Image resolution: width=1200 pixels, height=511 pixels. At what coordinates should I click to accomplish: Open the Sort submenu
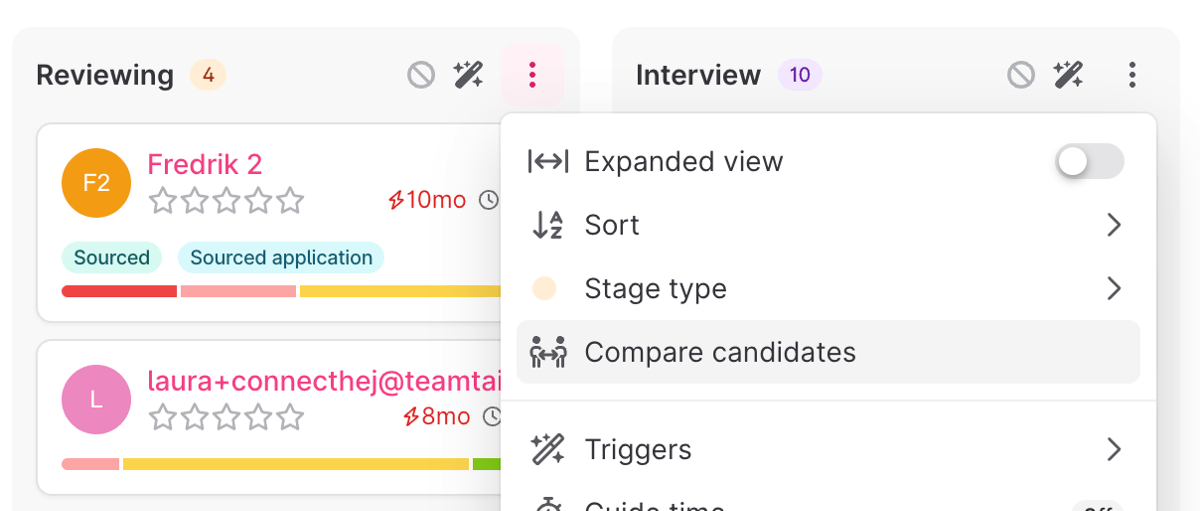point(828,225)
